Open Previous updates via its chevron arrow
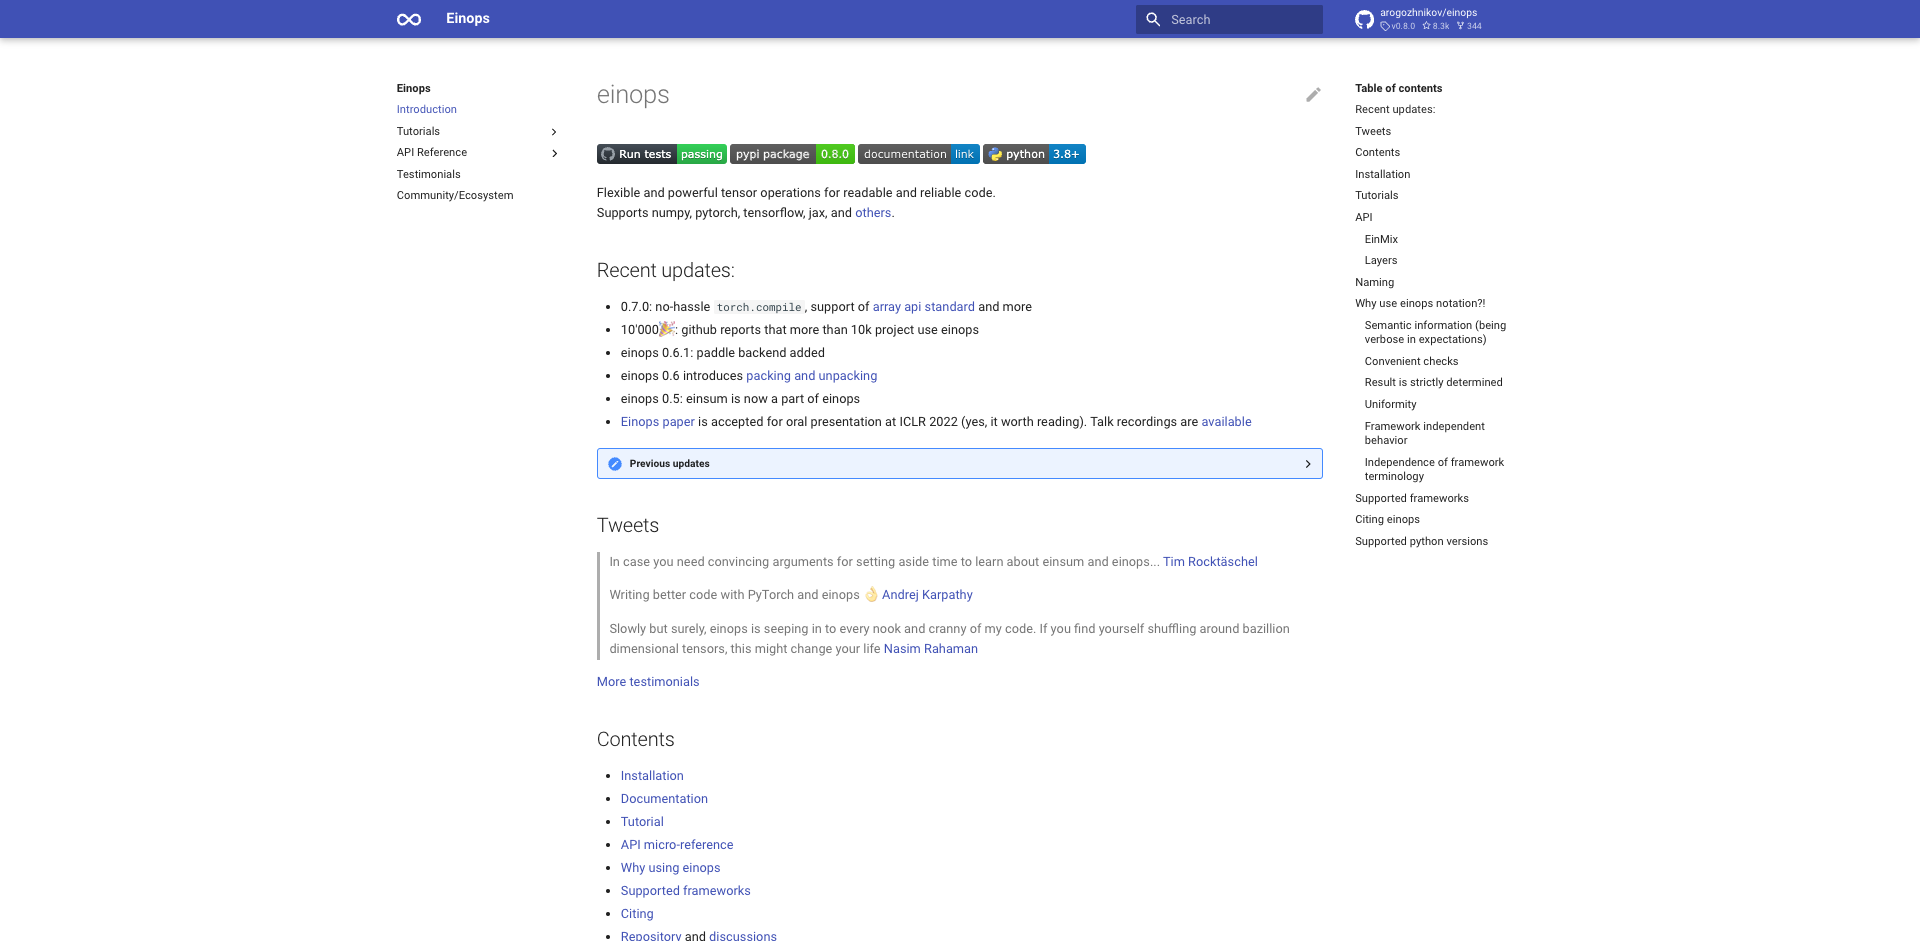 point(1307,463)
